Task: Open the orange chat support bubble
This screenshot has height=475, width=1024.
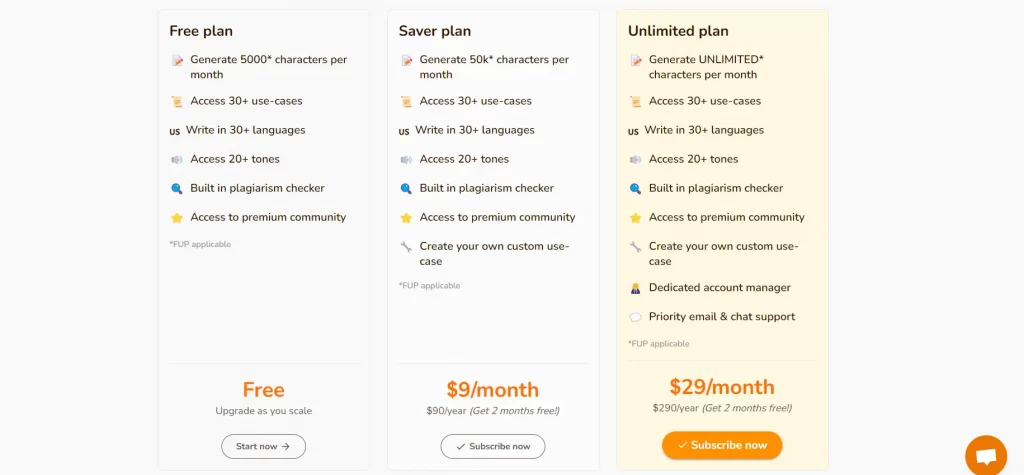Action: tap(985, 455)
